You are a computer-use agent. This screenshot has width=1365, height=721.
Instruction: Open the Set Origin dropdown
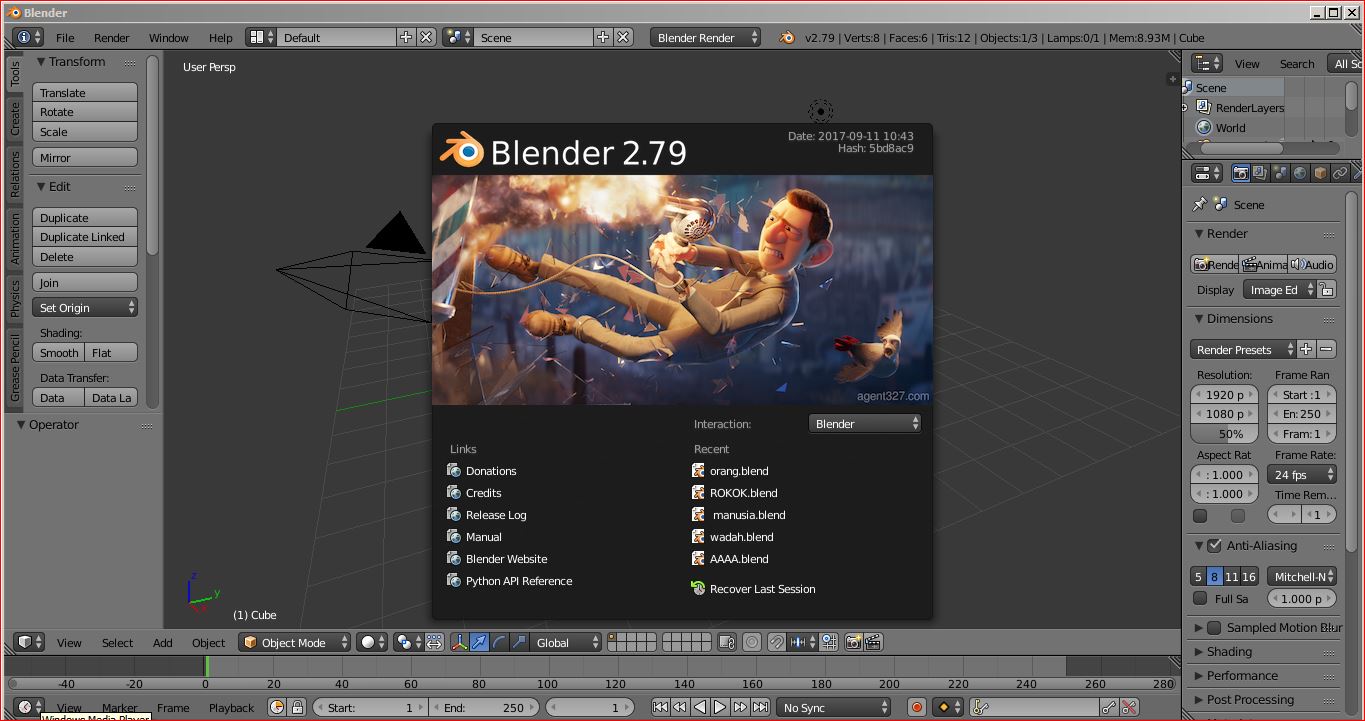point(85,307)
